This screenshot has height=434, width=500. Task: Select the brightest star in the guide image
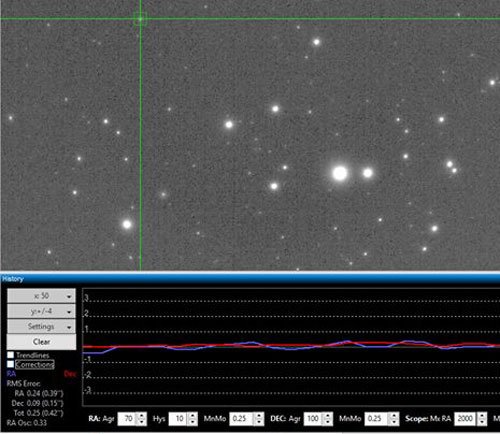coord(340,173)
